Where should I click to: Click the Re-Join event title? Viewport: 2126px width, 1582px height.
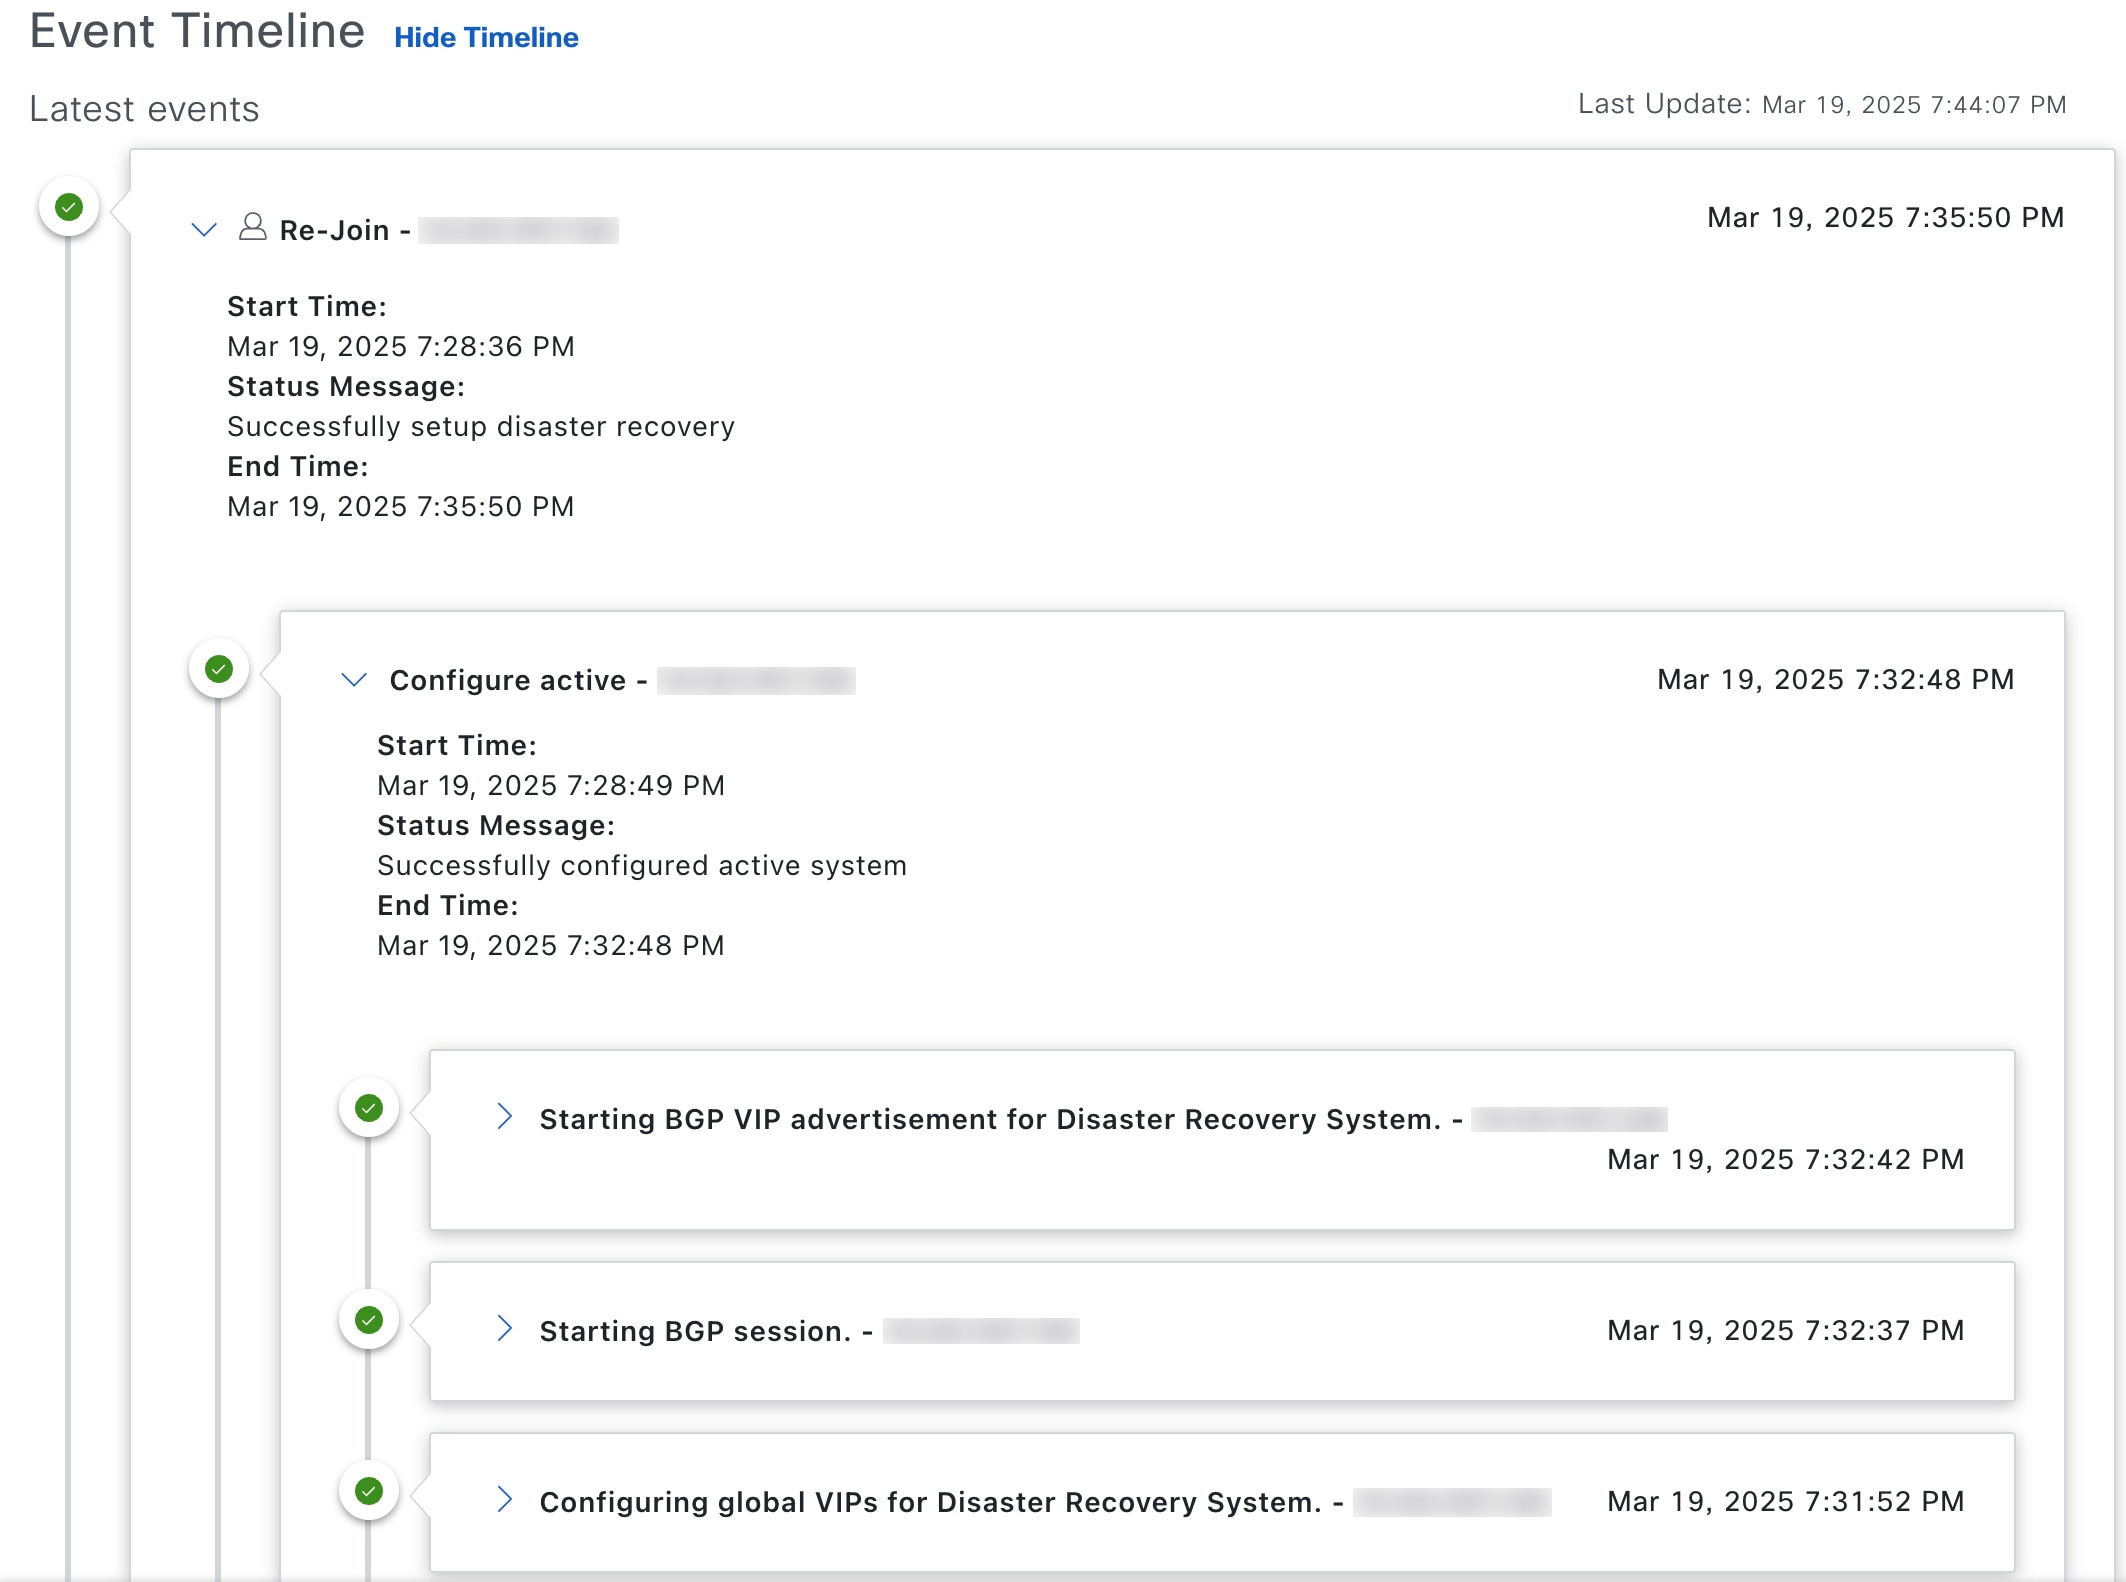pos(334,231)
